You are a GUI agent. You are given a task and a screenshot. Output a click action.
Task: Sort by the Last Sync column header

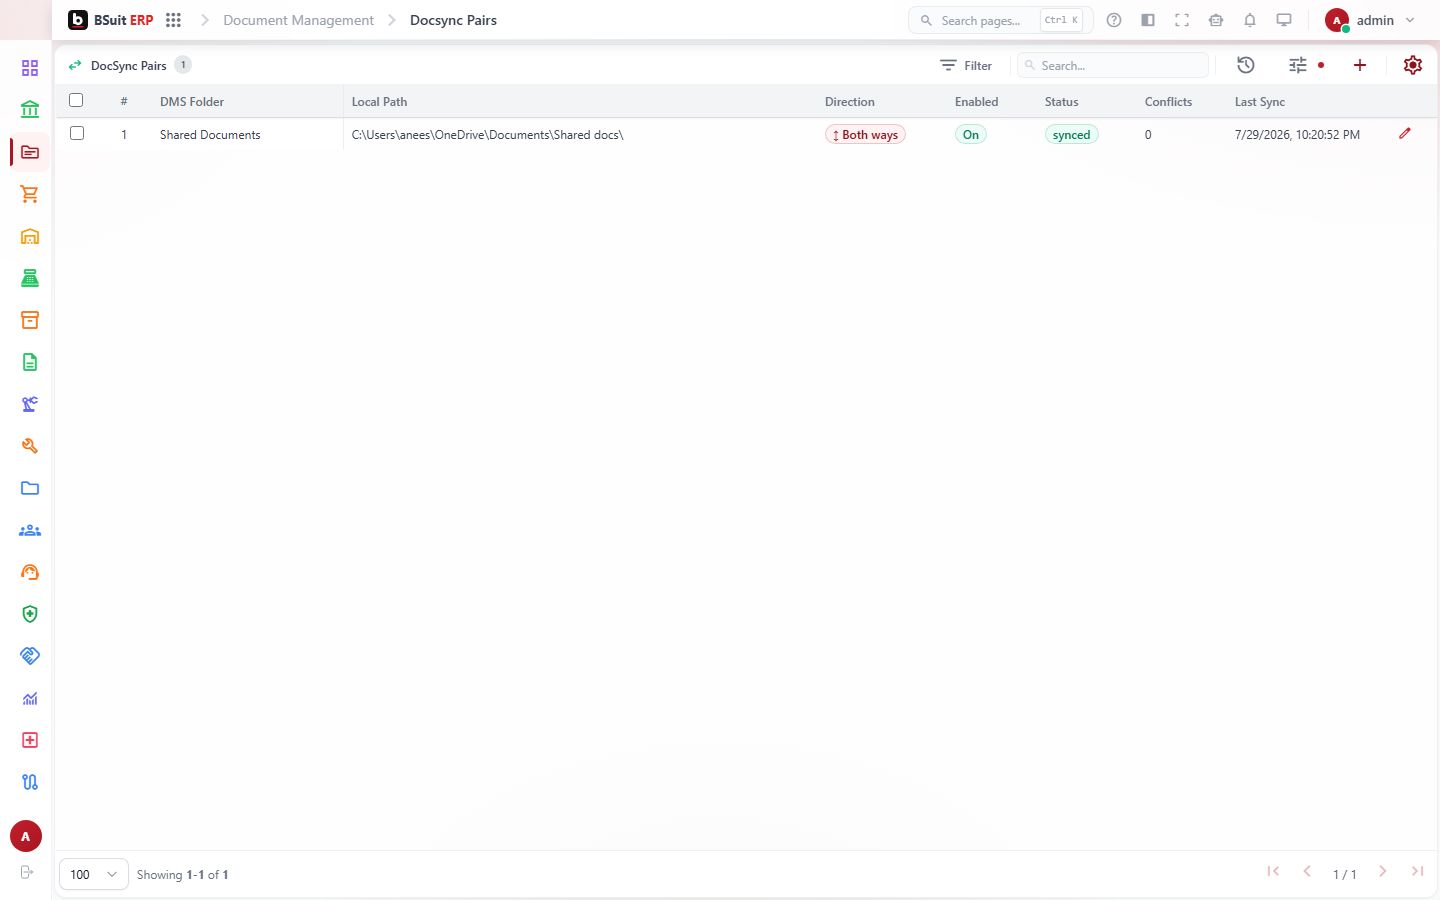[1259, 102]
